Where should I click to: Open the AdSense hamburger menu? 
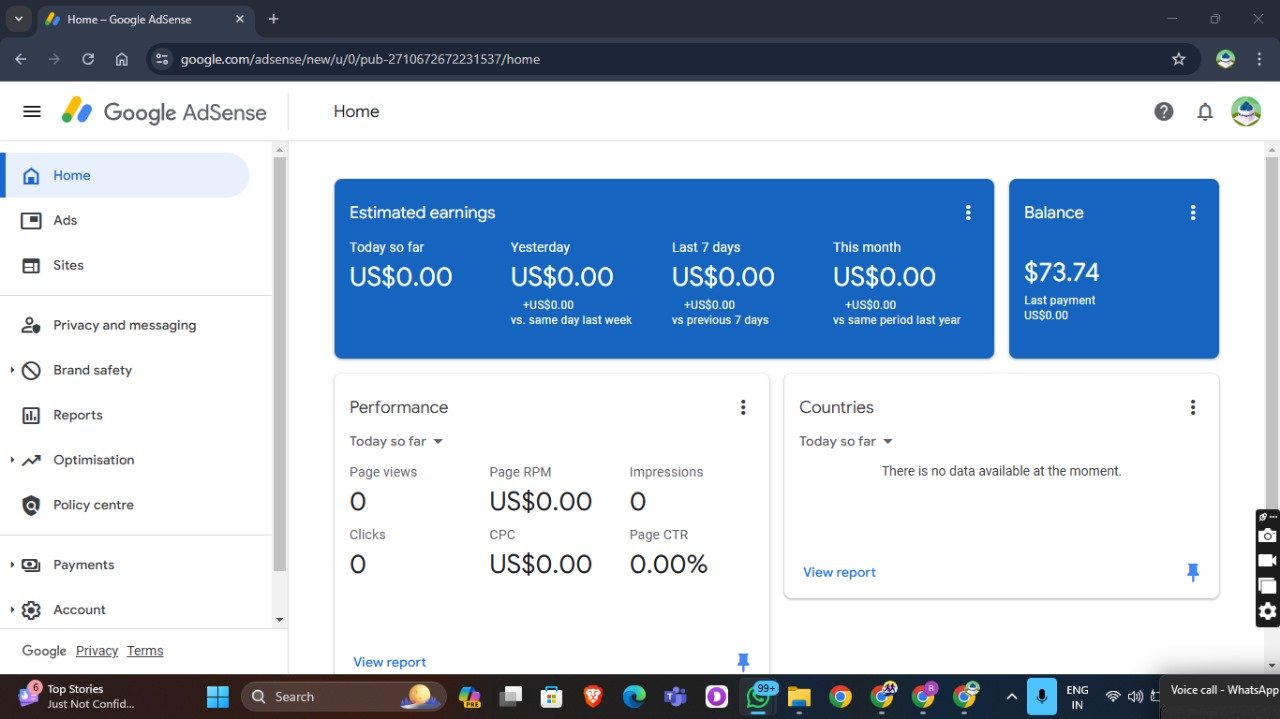32,111
